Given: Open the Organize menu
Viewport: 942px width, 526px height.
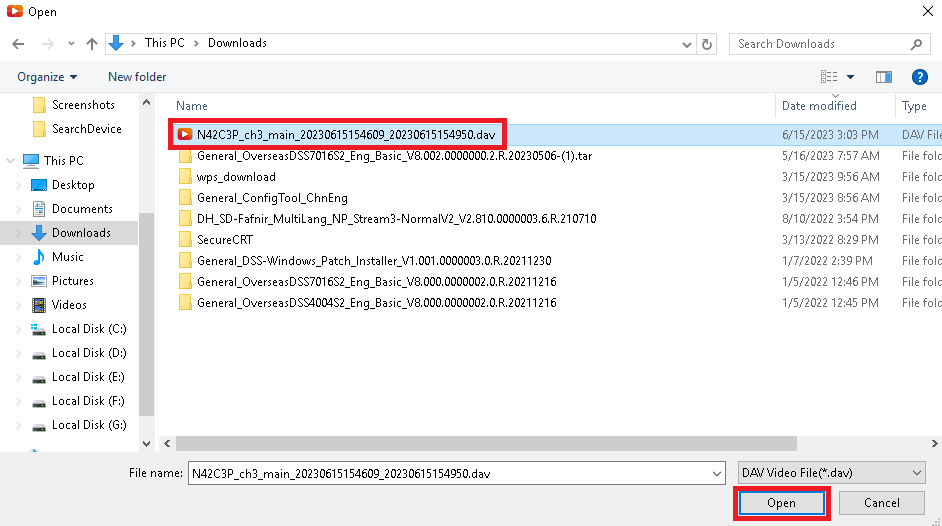Looking at the screenshot, I should click(x=47, y=77).
